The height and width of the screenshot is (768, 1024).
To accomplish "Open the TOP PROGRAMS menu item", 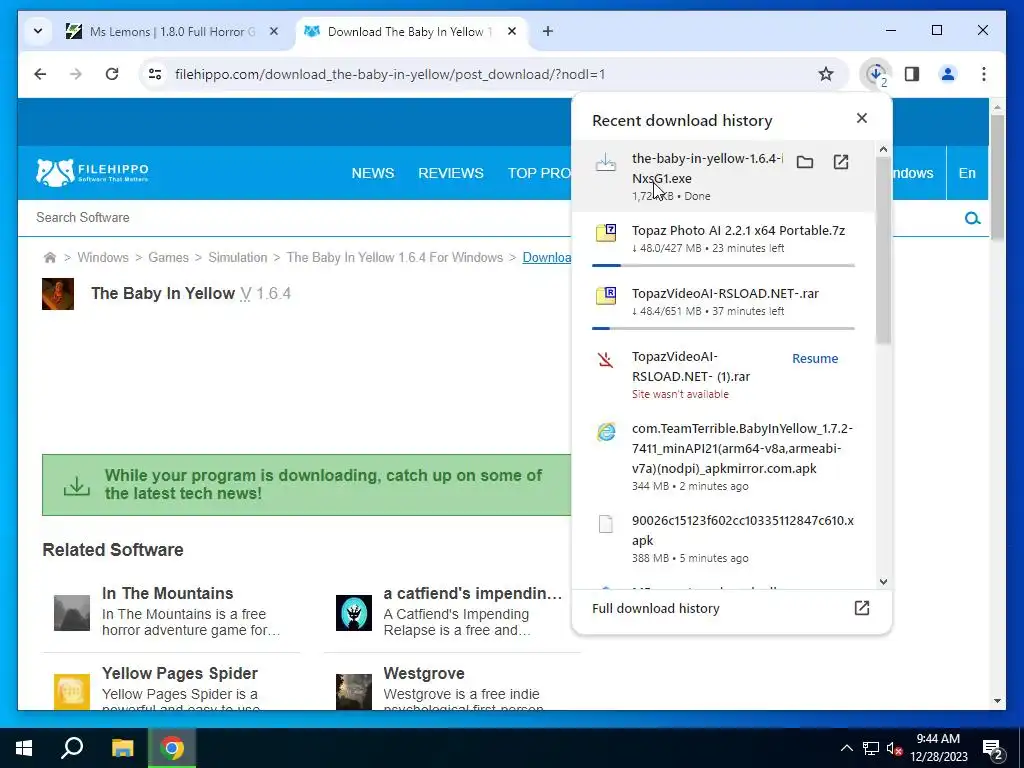I will click(x=539, y=173).
